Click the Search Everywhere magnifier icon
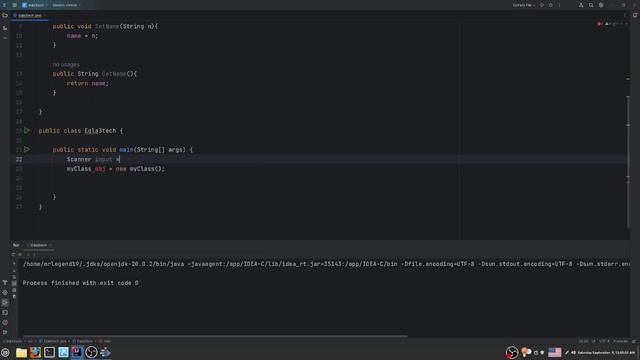This screenshot has width=640, height=360. [x=591, y=5]
